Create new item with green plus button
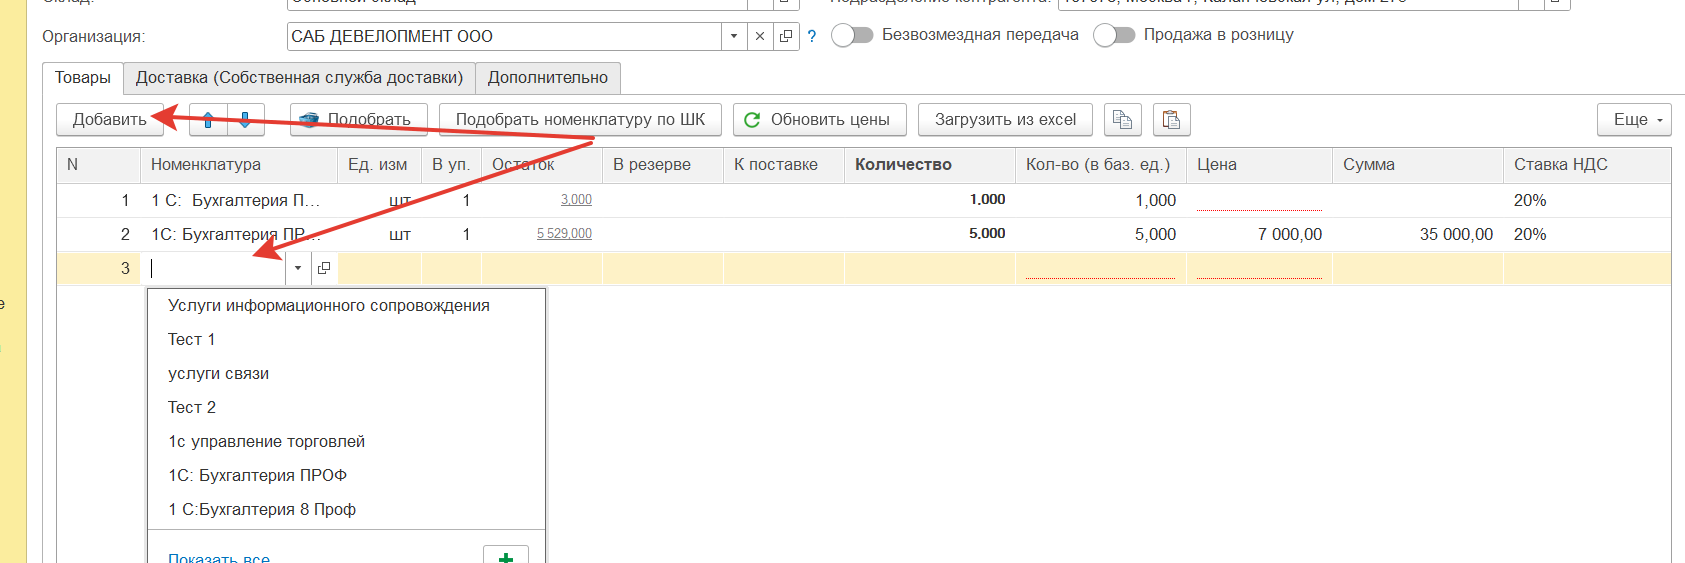This screenshot has width=1685, height=563. [x=506, y=556]
